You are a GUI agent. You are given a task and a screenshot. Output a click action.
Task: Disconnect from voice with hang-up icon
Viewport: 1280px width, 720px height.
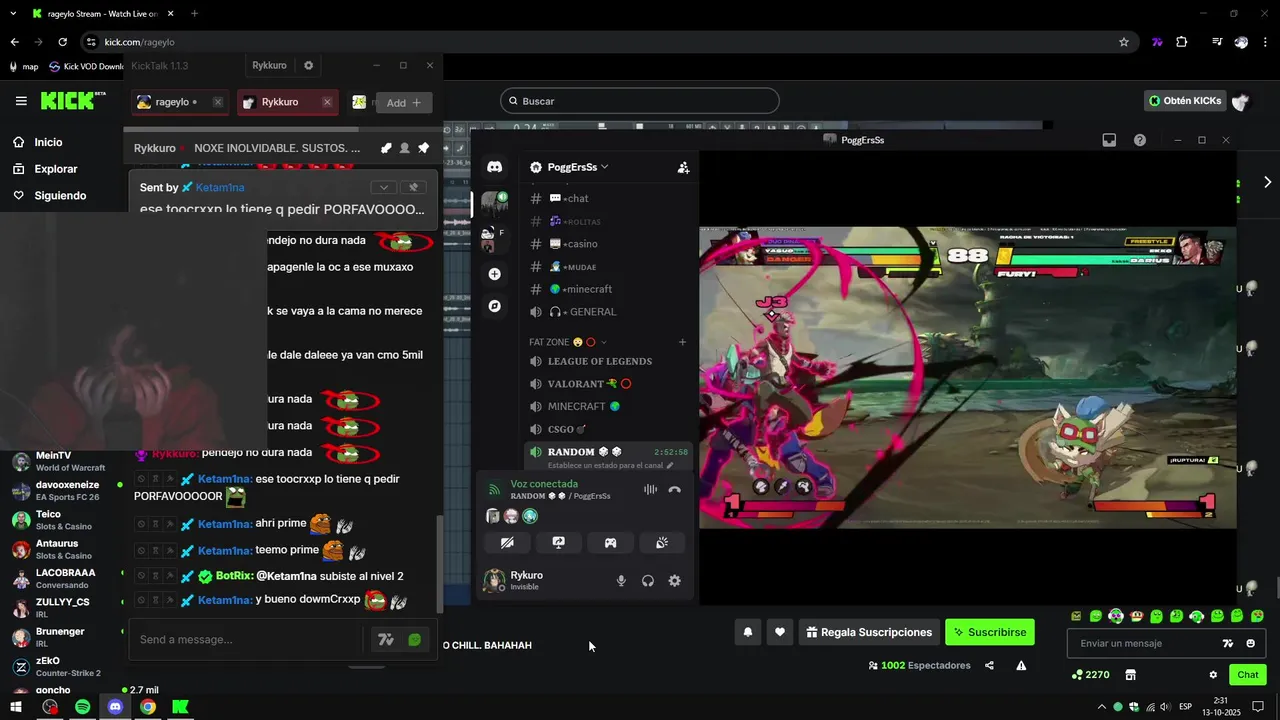[674, 490]
